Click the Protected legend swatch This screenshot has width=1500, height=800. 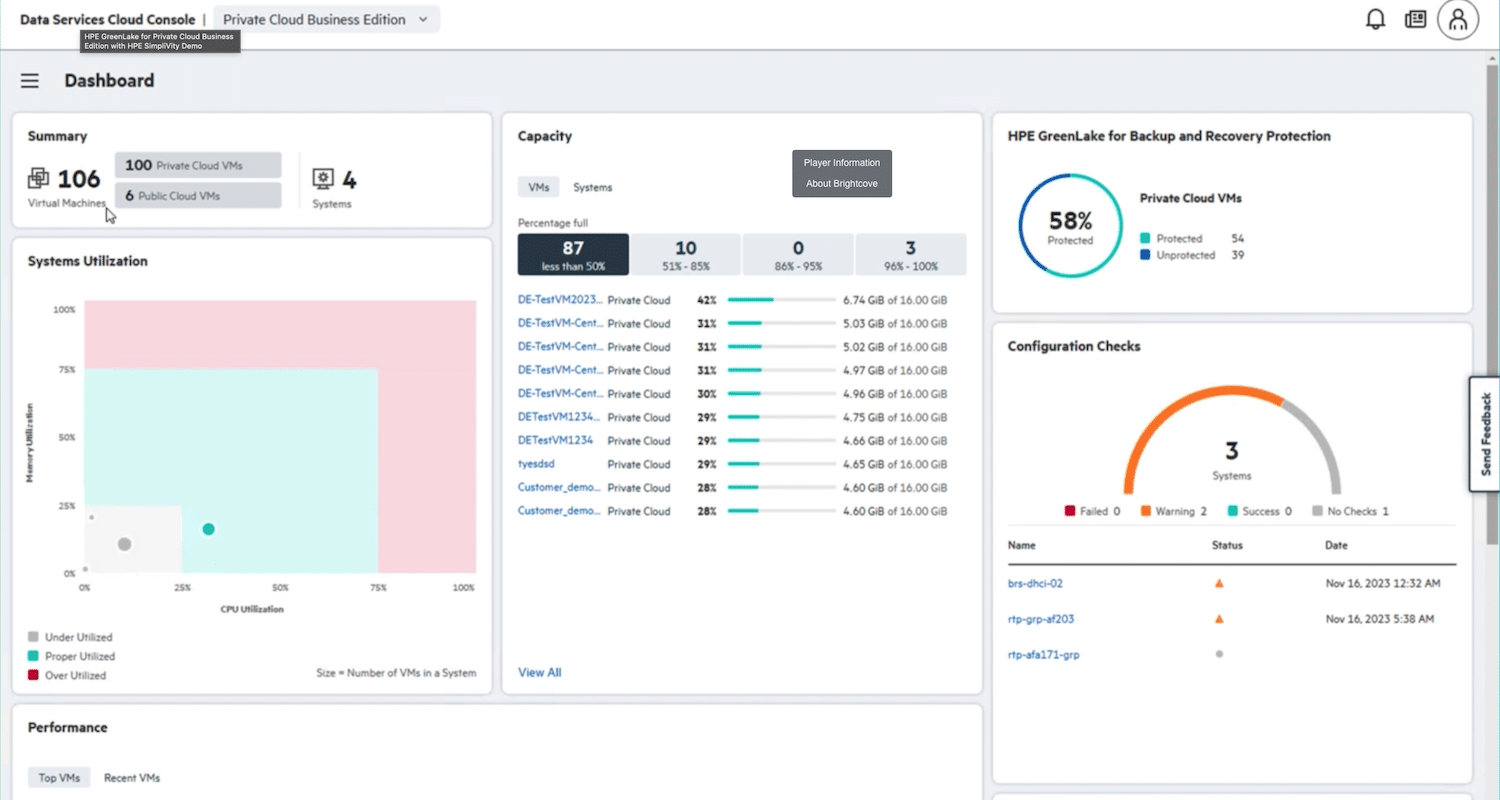coord(1145,238)
